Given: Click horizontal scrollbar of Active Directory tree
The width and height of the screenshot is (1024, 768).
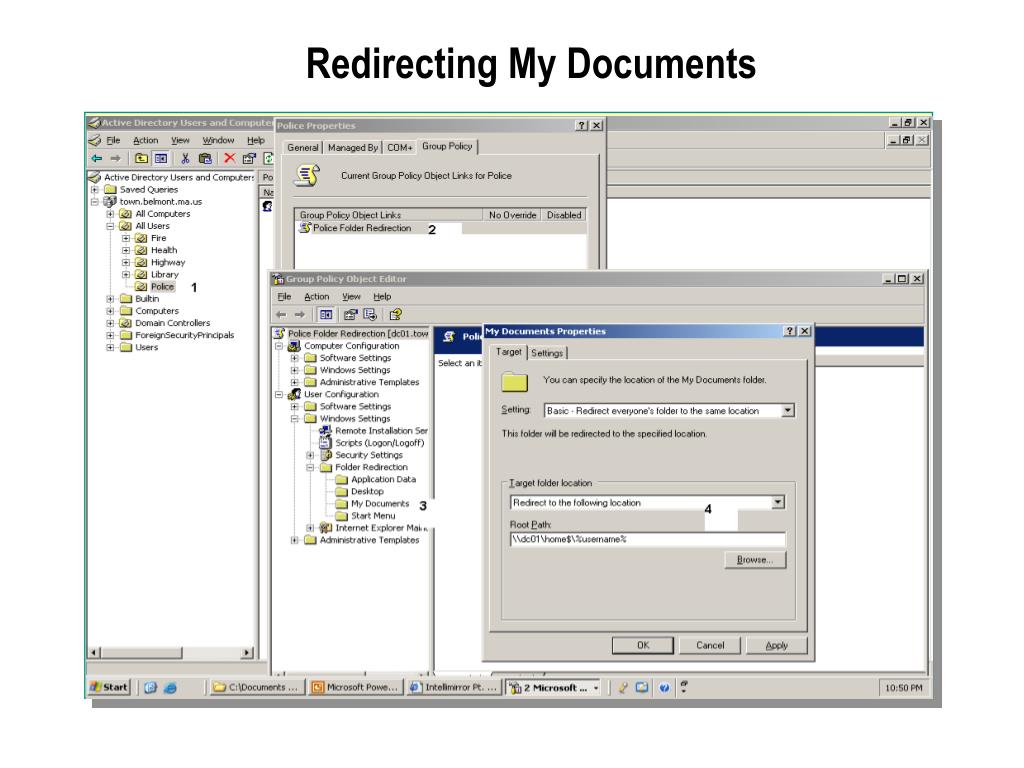Looking at the screenshot, I should [x=171, y=652].
